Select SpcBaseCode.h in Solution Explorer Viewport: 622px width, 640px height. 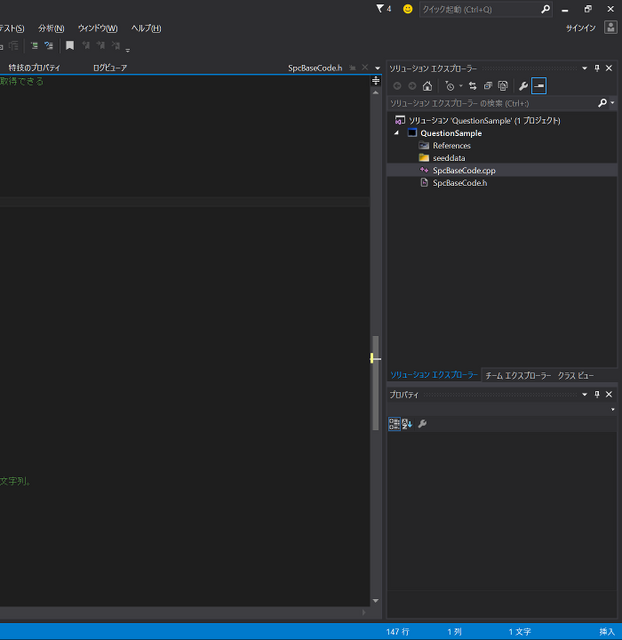point(459,183)
